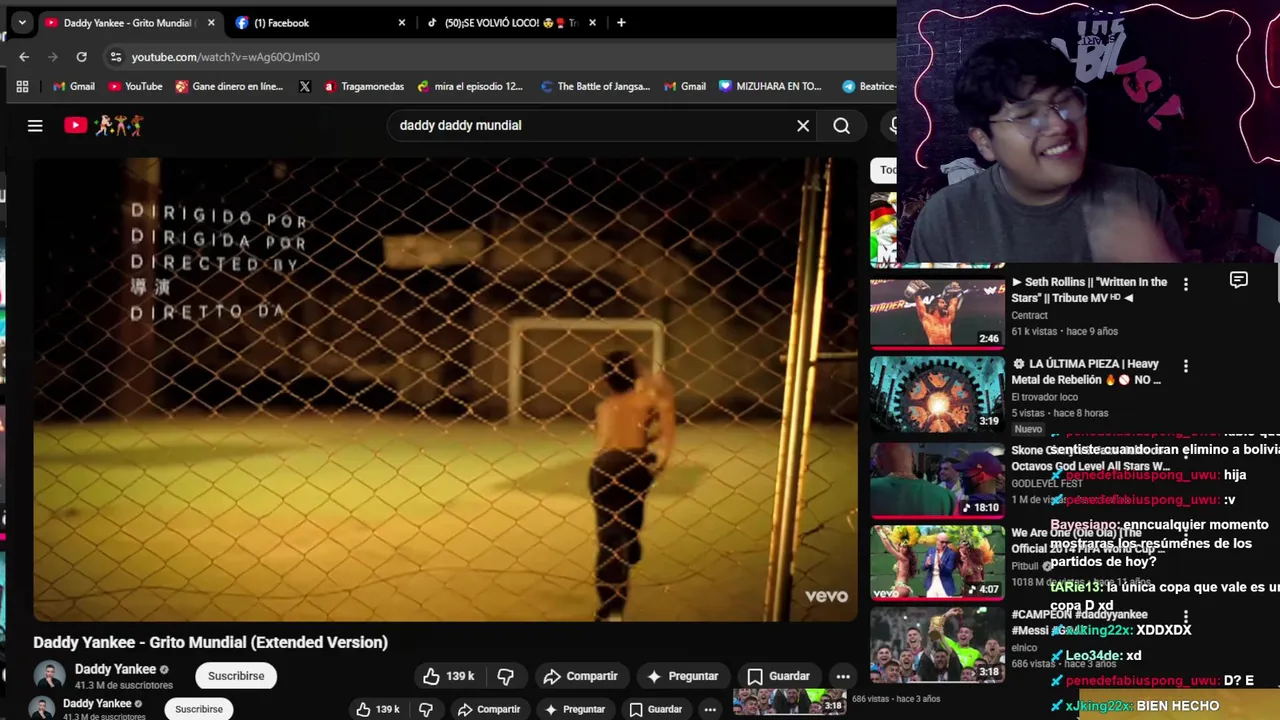Screen dimensions: 1280x720
Task: Open the YouTube hamburger guide menu
Action: [35, 125]
